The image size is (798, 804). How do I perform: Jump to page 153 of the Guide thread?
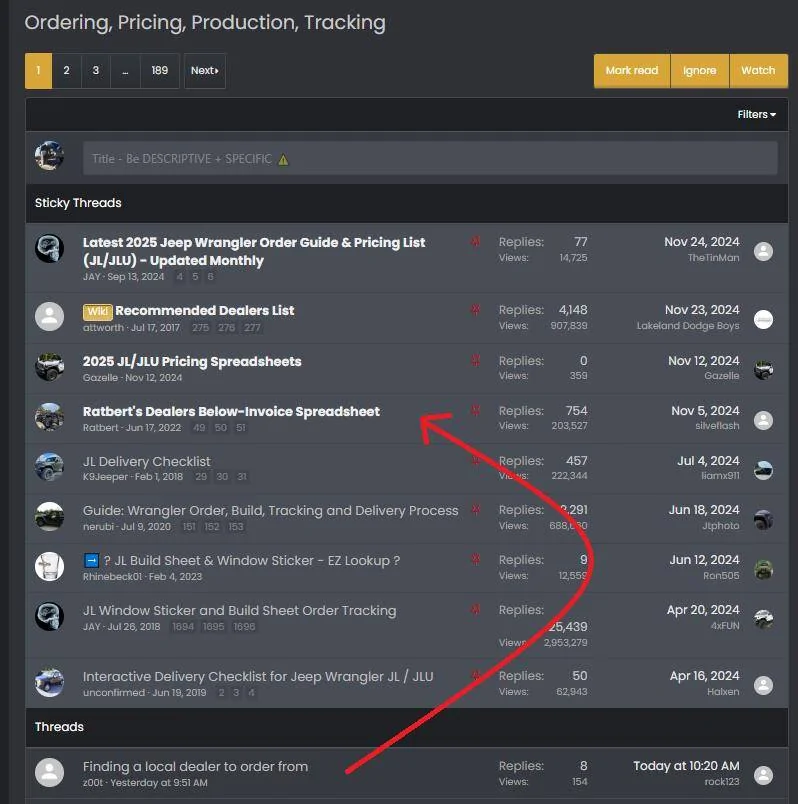236,527
